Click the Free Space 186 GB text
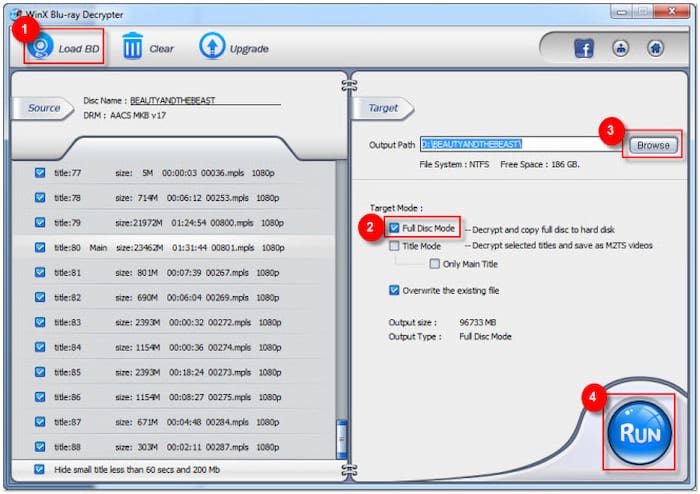 tap(540, 165)
